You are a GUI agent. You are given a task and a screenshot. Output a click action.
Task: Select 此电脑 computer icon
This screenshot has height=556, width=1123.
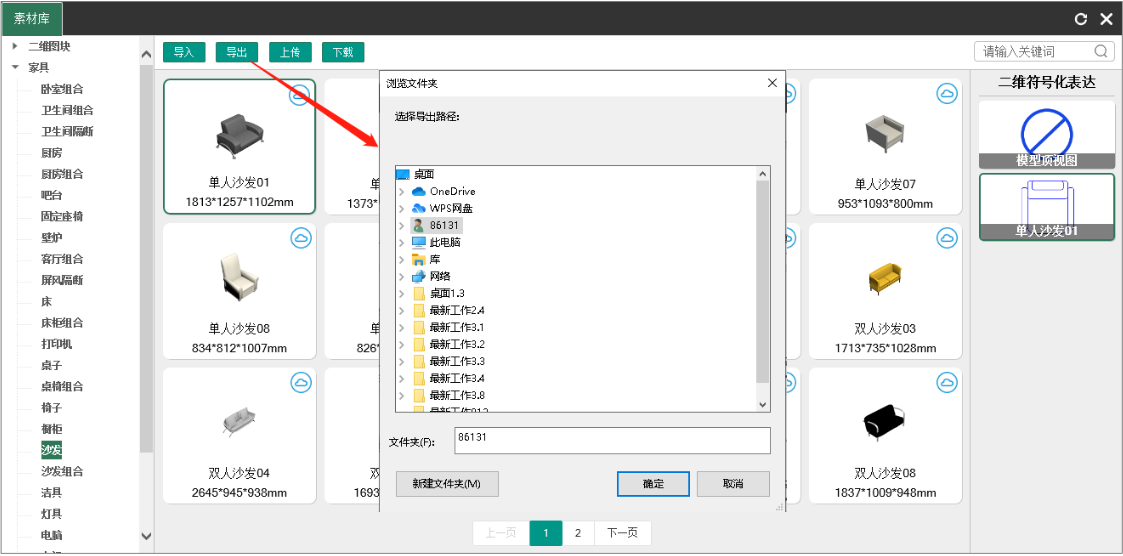(419, 242)
